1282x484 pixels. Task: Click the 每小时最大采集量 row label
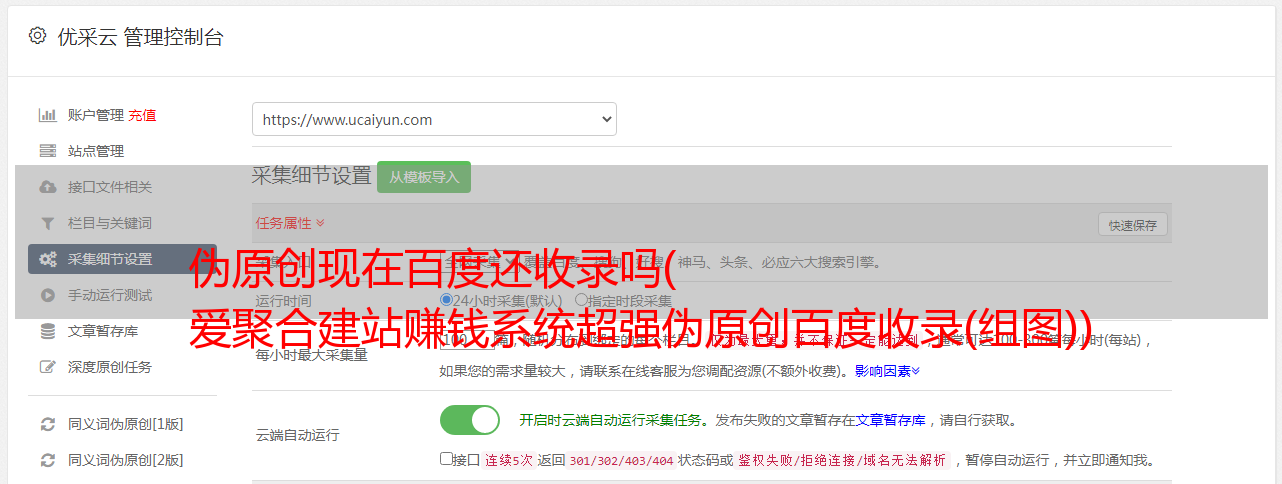[x=312, y=354]
